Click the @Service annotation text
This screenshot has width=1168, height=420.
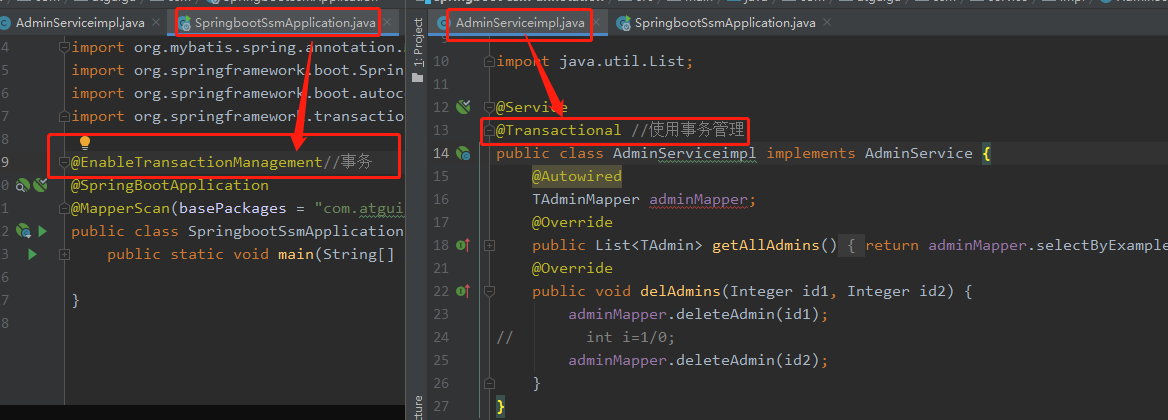[x=532, y=107]
